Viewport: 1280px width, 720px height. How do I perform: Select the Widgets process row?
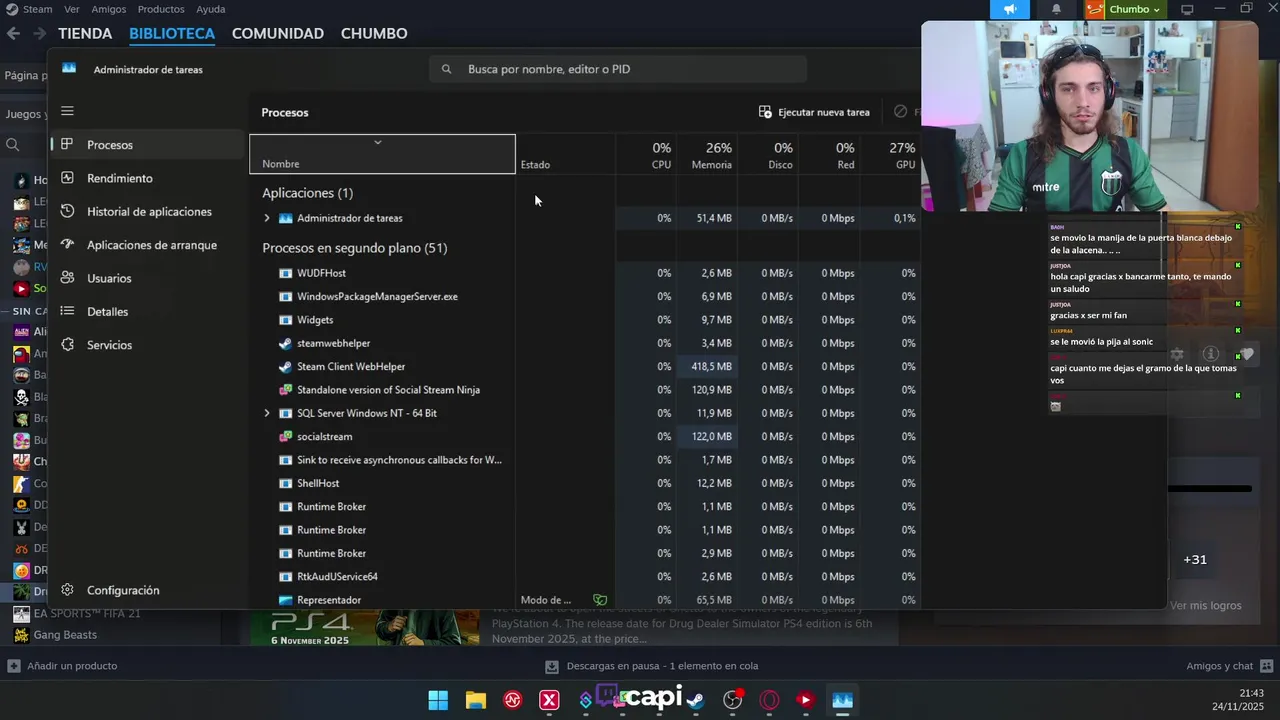(585, 320)
